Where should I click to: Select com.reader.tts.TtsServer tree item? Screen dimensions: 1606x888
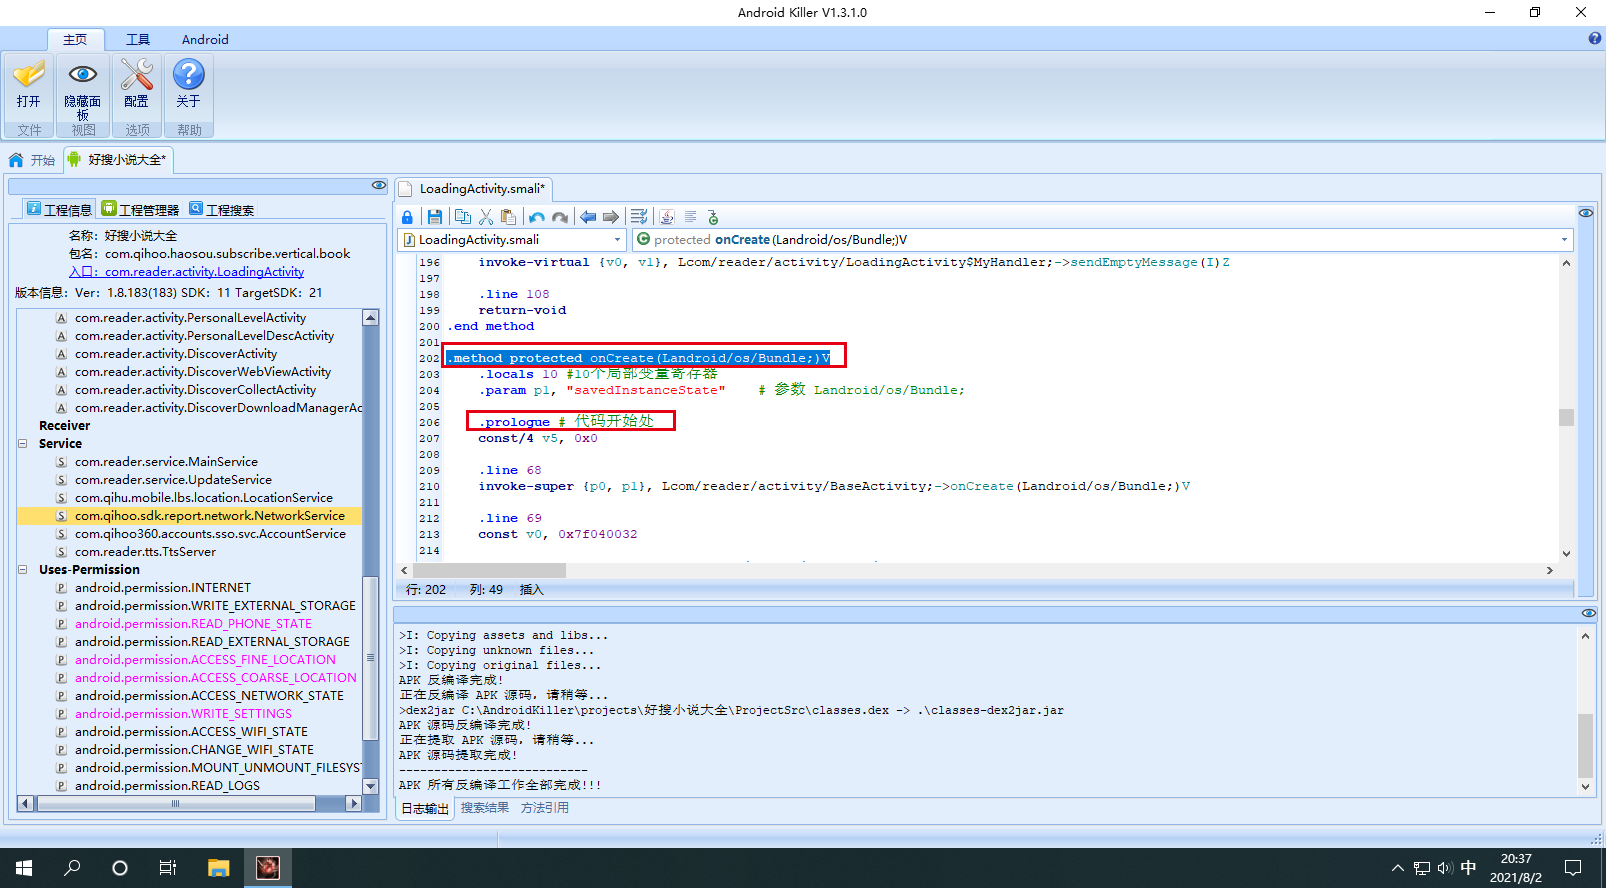click(x=145, y=552)
